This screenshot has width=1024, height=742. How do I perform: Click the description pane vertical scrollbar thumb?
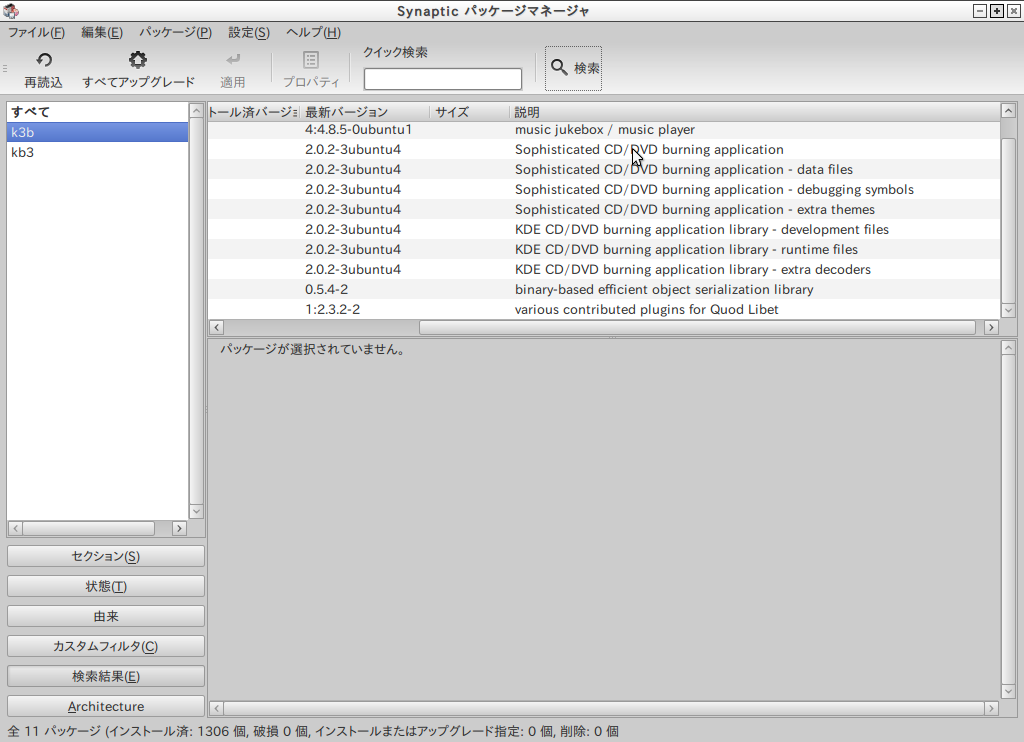[x=1008, y=519]
